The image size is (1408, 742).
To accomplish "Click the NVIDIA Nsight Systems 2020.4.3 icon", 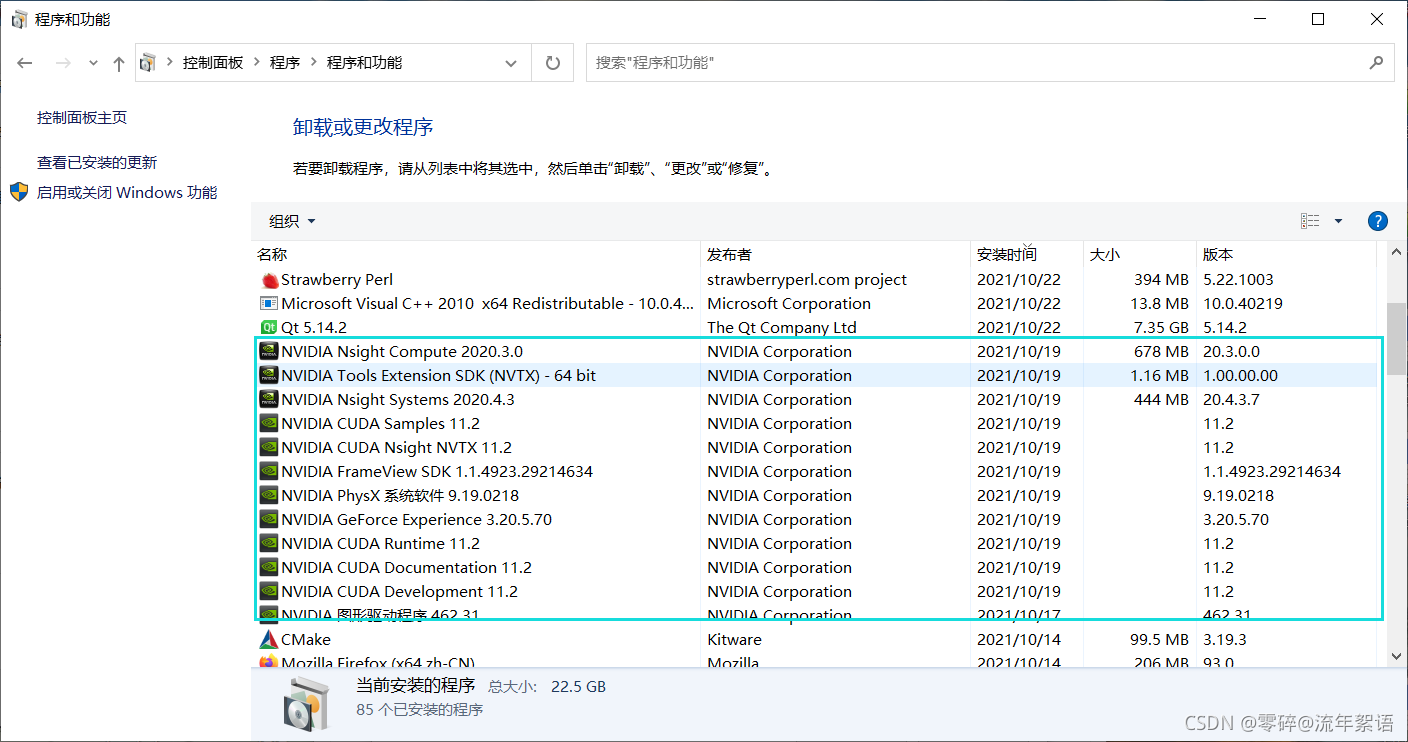I will (x=268, y=400).
